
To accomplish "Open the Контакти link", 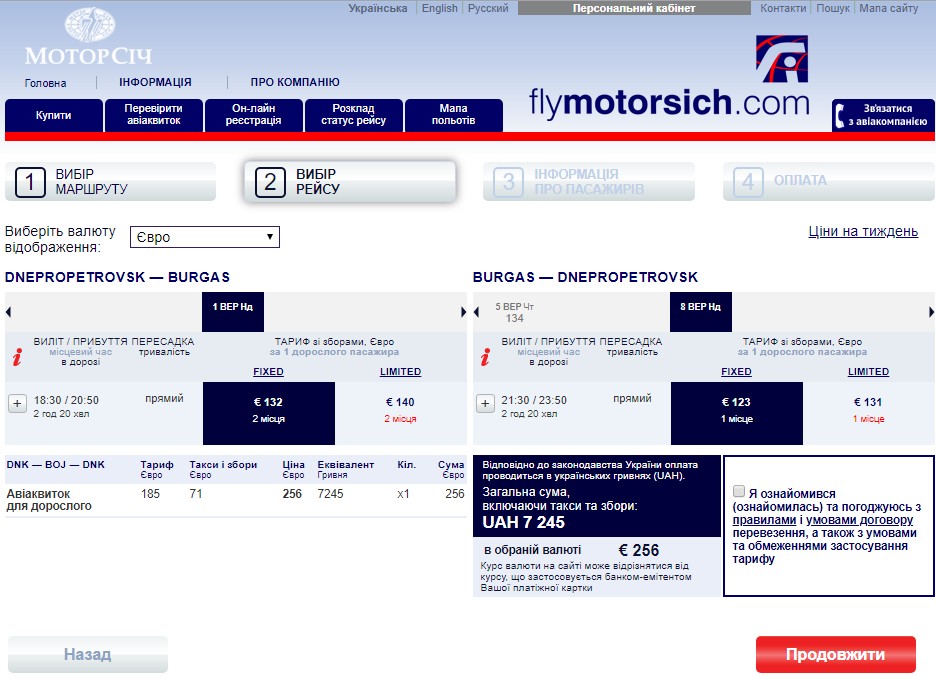I will tap(783, 8).
